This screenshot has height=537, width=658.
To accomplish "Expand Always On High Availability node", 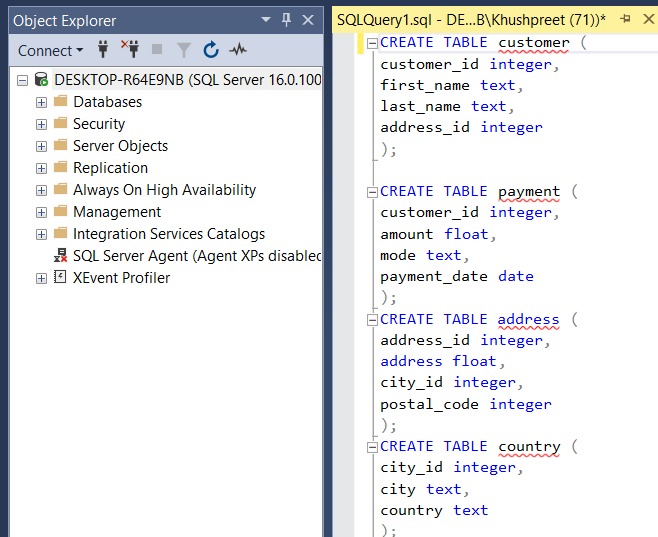I will pos(41,190).
